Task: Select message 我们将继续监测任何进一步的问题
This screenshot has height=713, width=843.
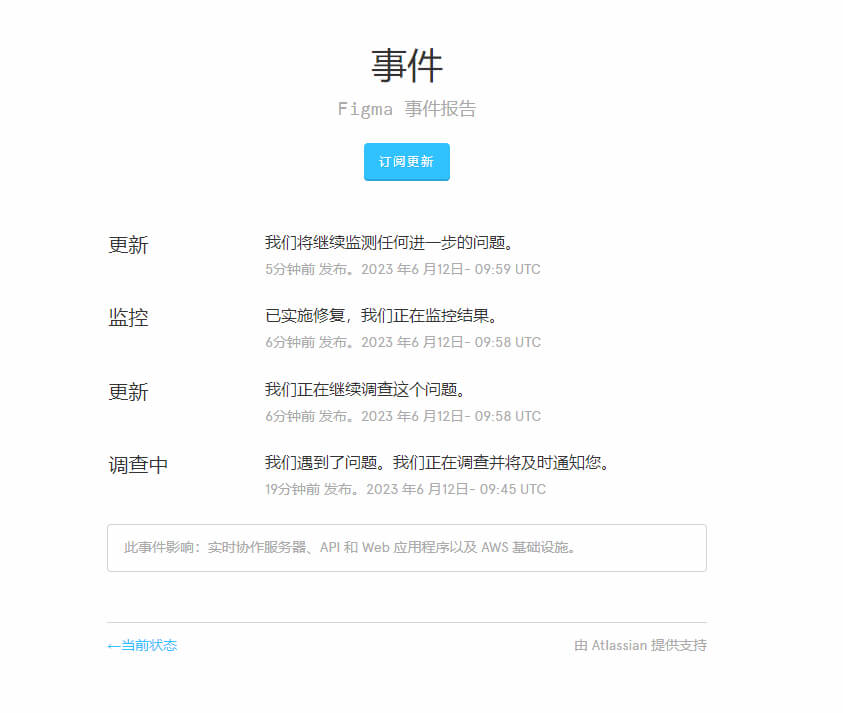Action: click(389, 243)
